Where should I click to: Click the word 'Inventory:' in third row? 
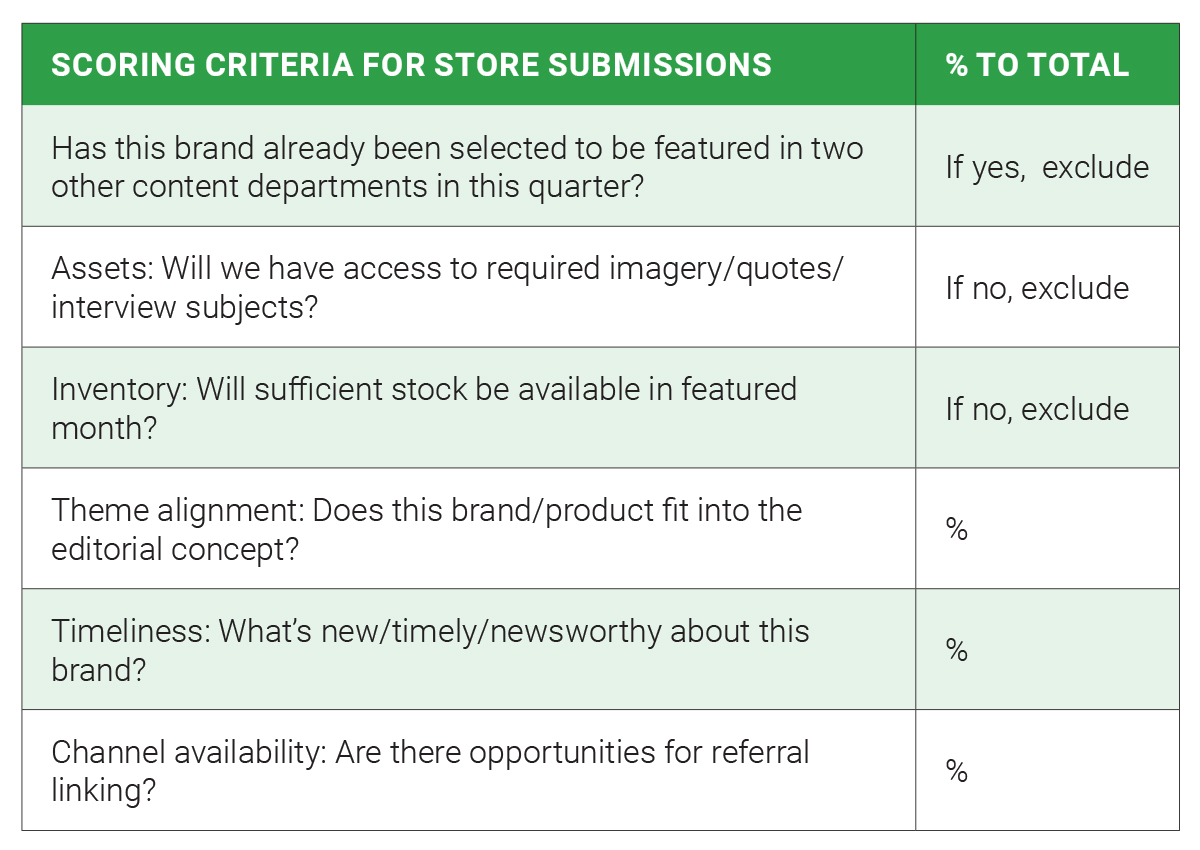tap(119, 390)
